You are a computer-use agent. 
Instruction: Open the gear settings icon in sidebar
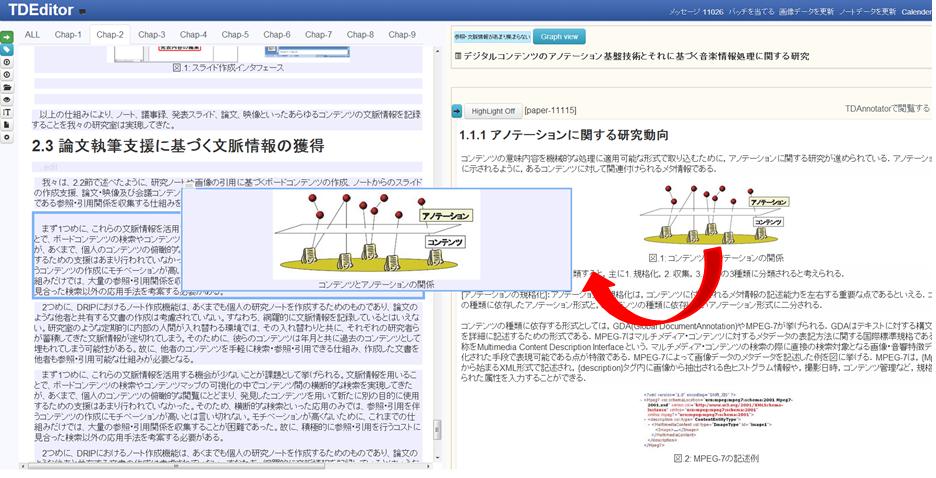click(x=6, y=137)
